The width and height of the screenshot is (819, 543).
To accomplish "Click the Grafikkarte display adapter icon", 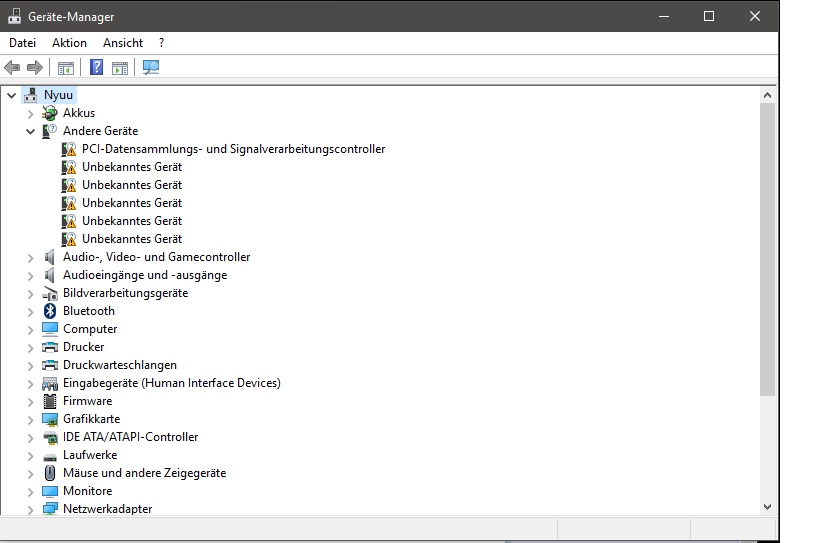I will [x=50, y=419].
